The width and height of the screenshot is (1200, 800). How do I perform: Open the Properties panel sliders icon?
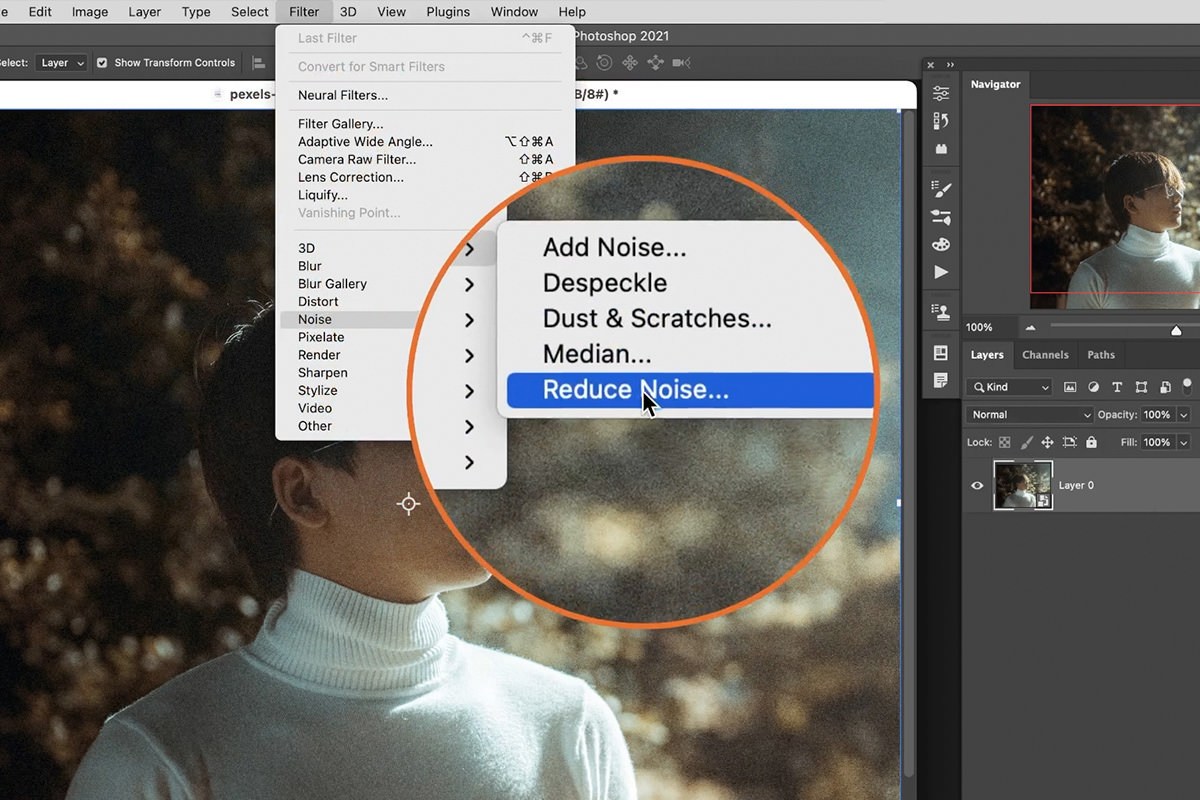(x=941, y=93)
